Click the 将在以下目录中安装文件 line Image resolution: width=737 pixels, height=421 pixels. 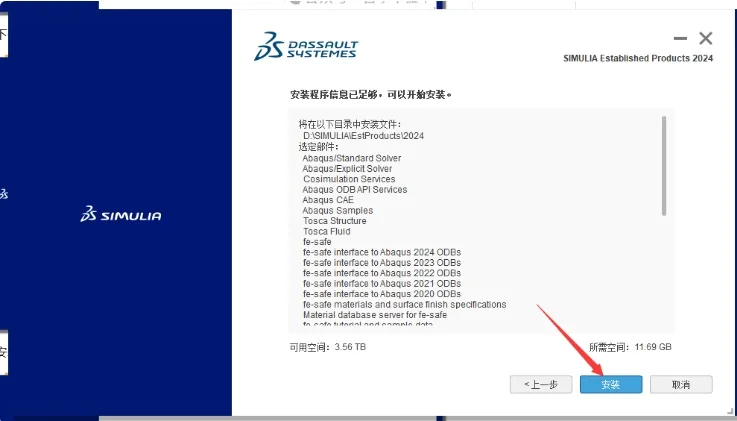(350, 125)
